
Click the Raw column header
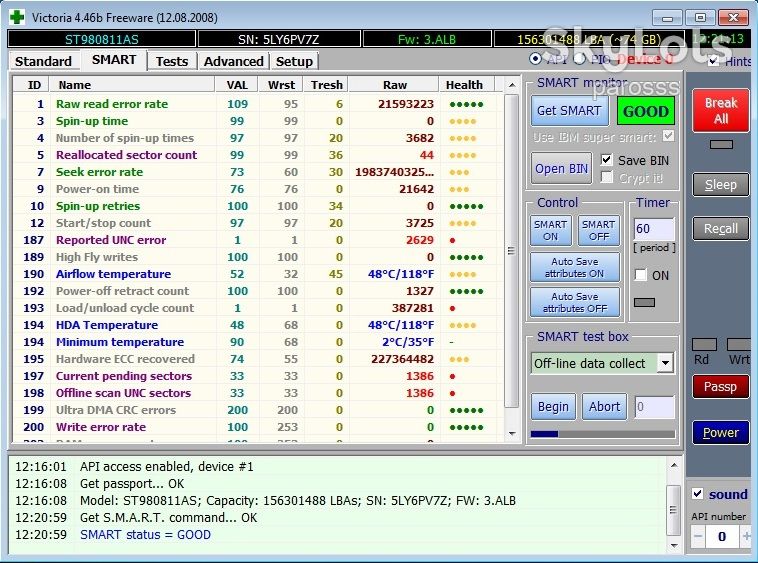[394, 85]
